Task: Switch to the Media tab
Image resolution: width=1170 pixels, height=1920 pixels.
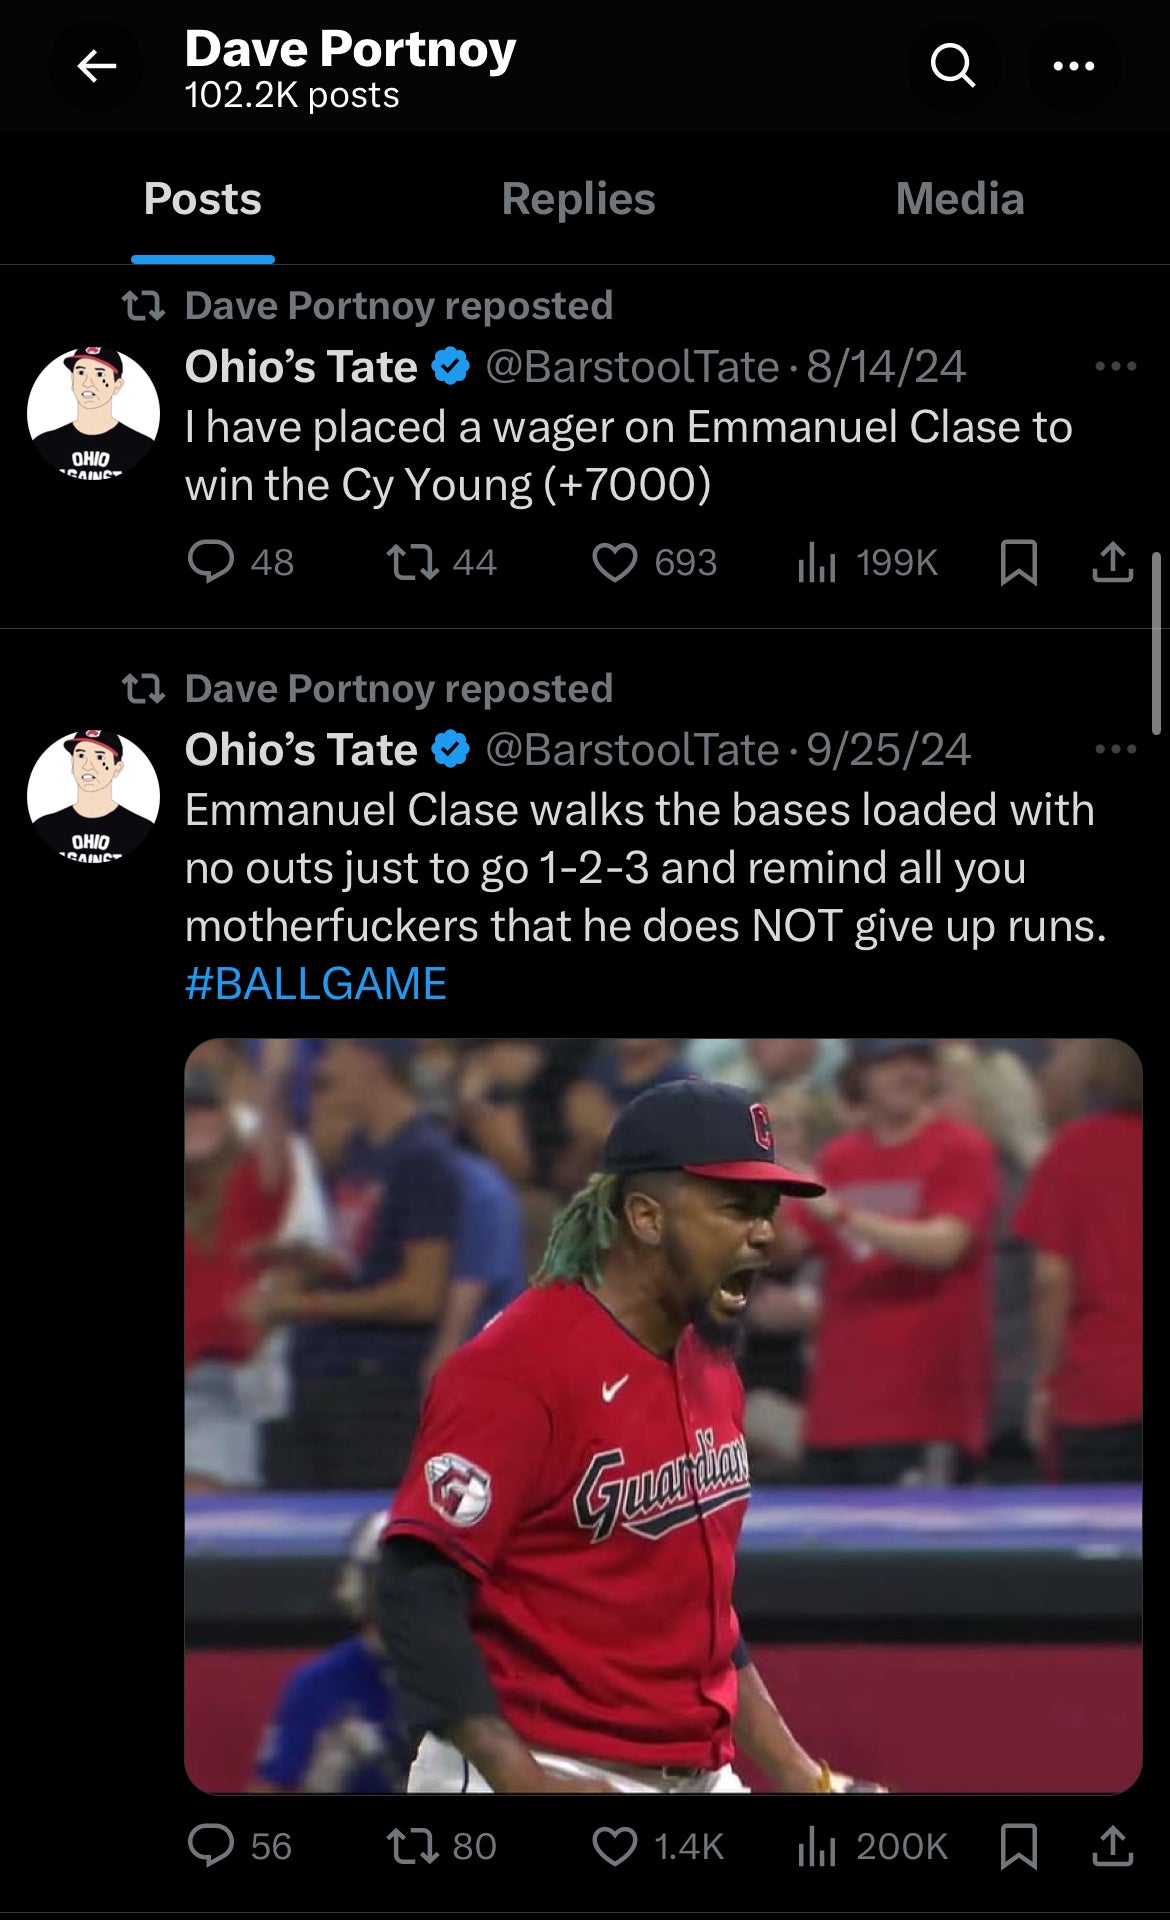Action: point(959,199)
